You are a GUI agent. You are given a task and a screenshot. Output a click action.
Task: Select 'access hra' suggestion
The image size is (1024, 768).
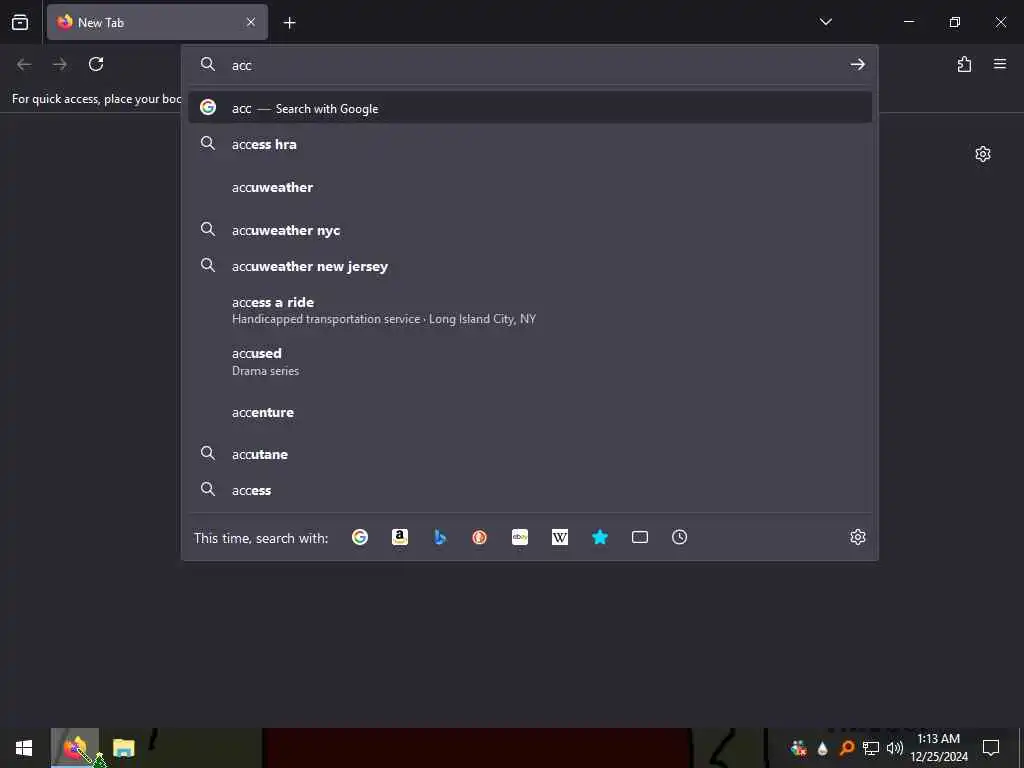(530, 144)
